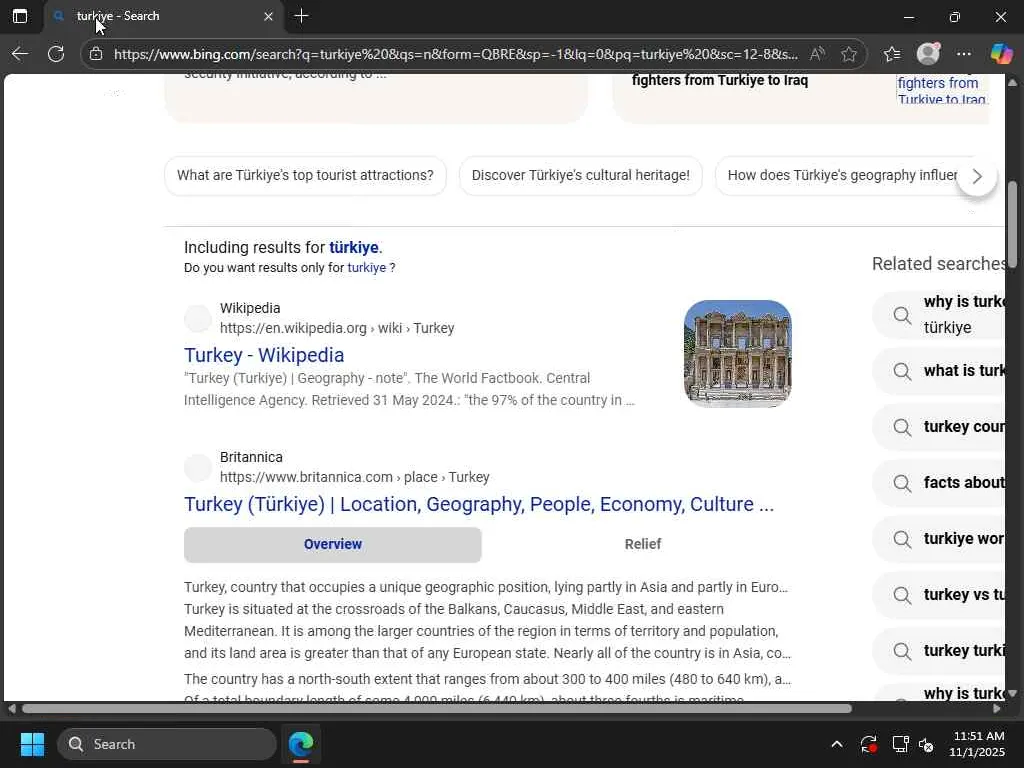Search related 'what is turk' suggestion
This screenshot has height=768, width=1024.
pos(939,371)
